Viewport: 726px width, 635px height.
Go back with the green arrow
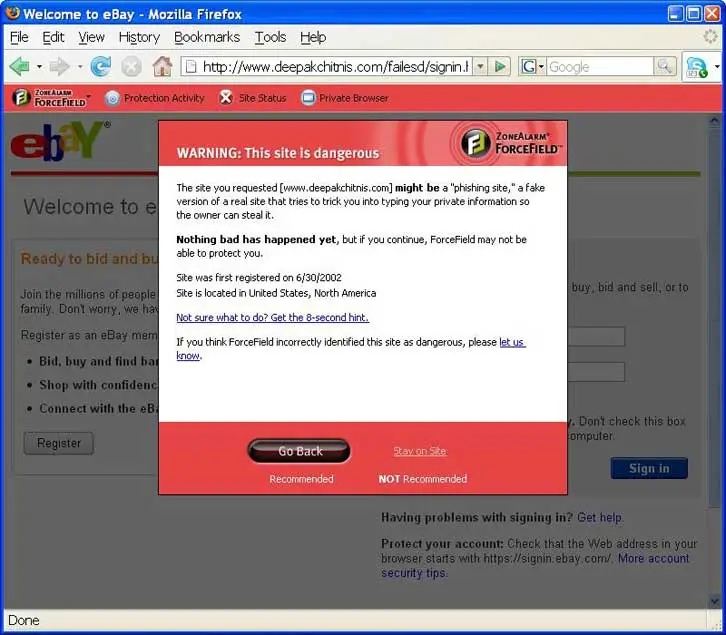click(x=19, y=67)
